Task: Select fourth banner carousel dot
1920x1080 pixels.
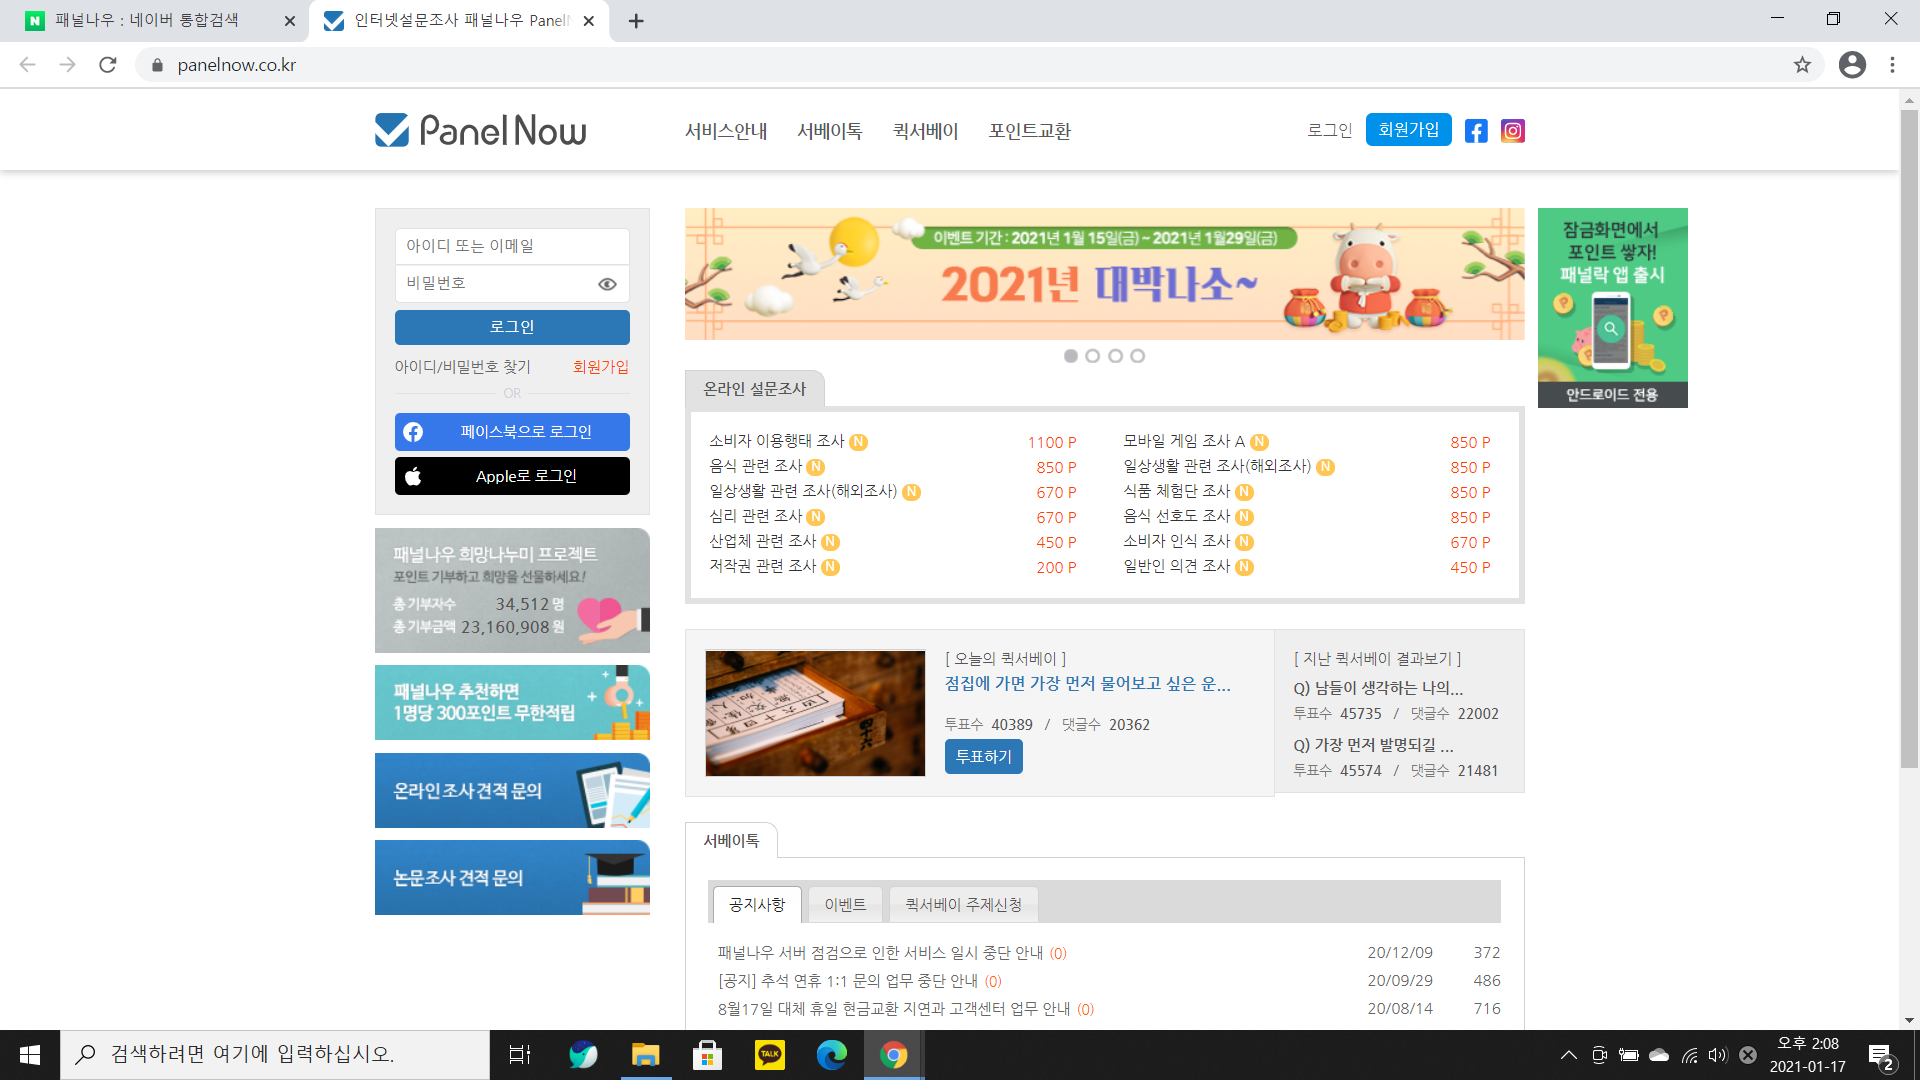Action: coord(1137,356)
